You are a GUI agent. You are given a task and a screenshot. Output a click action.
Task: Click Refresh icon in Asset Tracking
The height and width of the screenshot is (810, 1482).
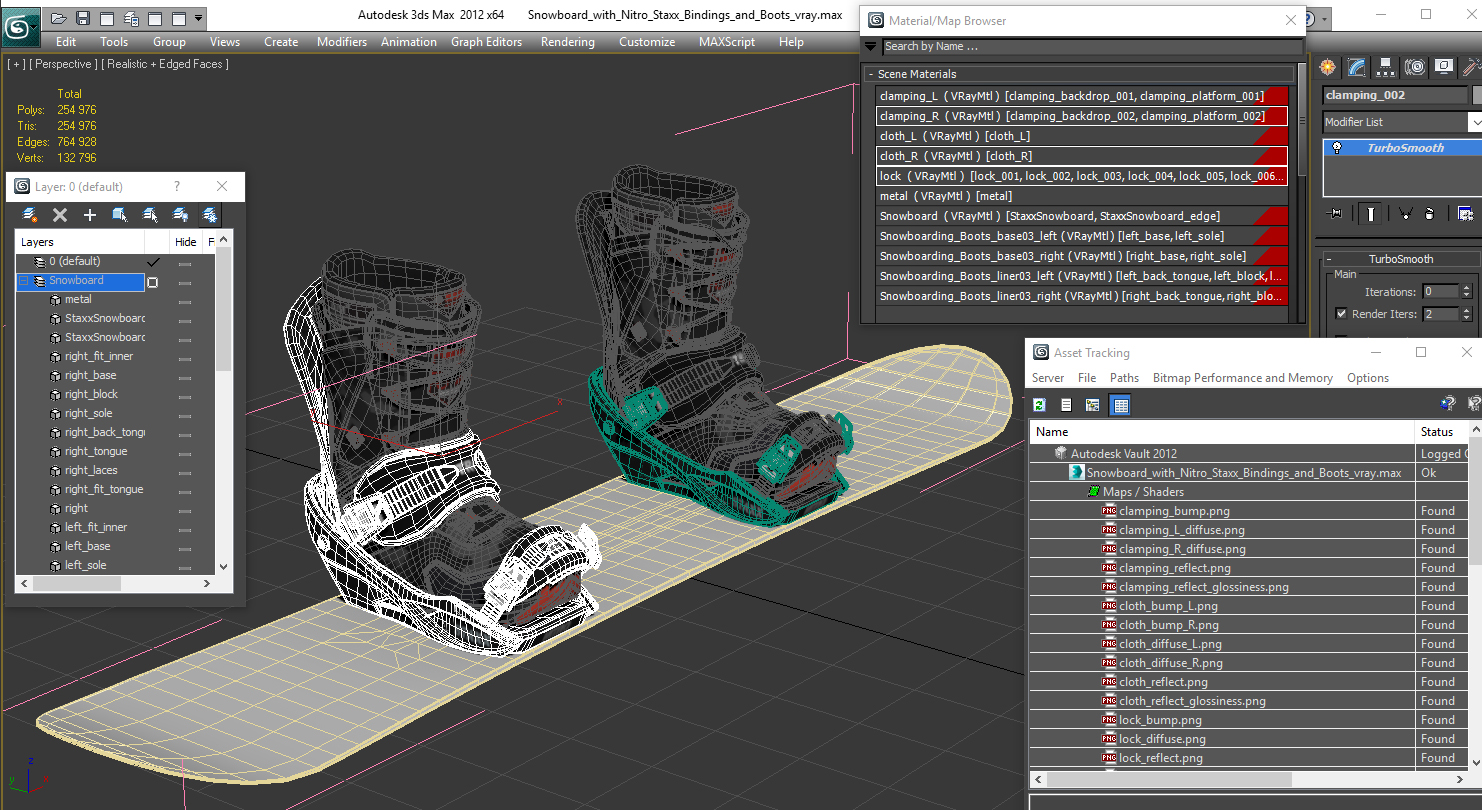[1040, 405]
